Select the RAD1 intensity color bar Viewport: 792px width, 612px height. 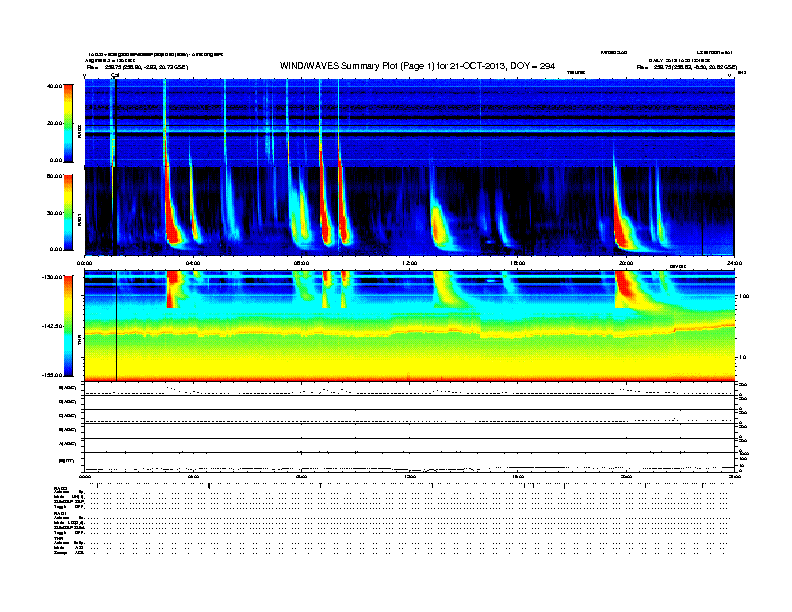(68, 212)
